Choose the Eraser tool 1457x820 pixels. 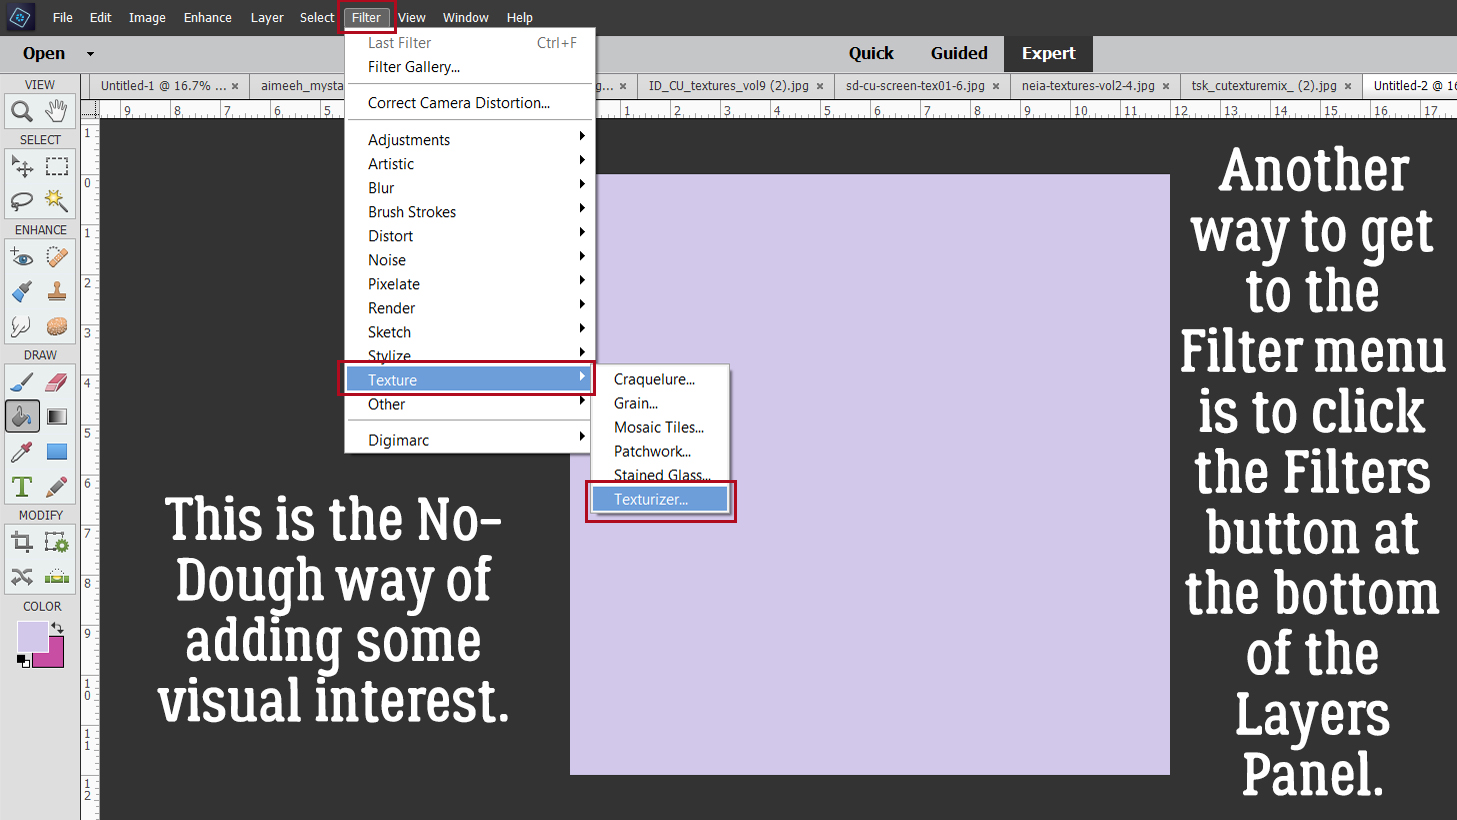pos(57,382)
